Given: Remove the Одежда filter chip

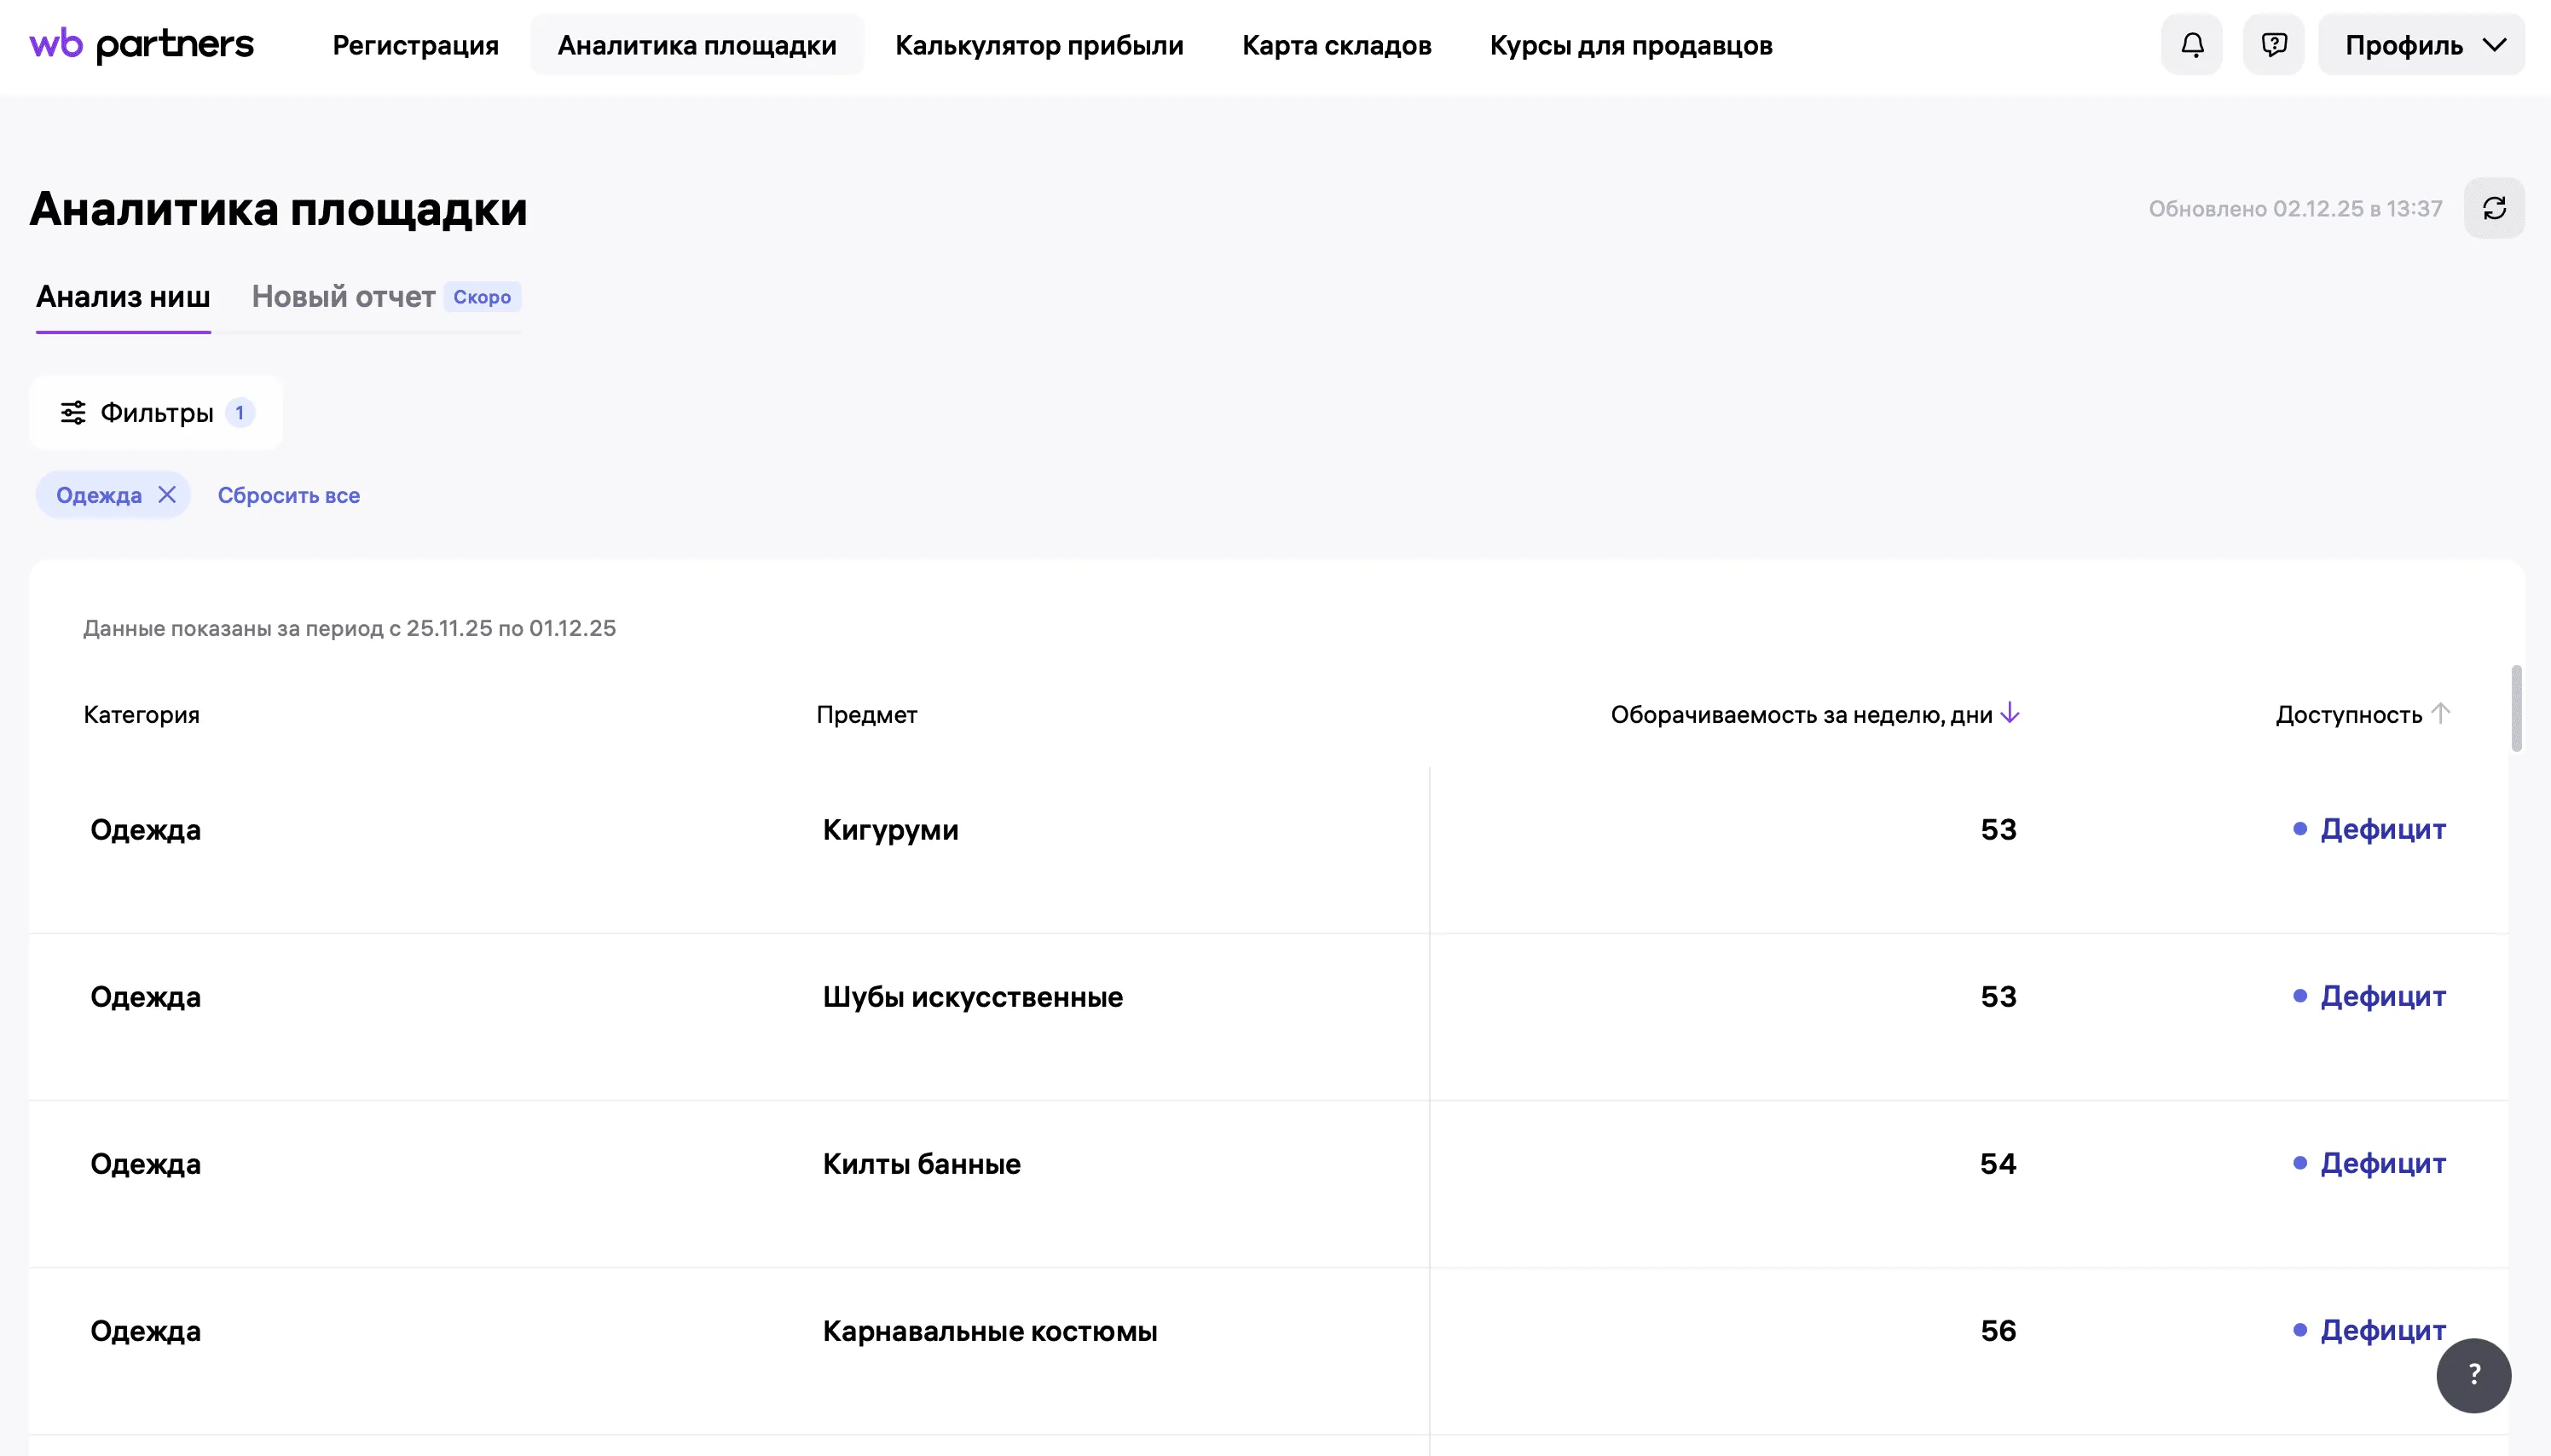Looking at the screenshot, I should (167, 494).
